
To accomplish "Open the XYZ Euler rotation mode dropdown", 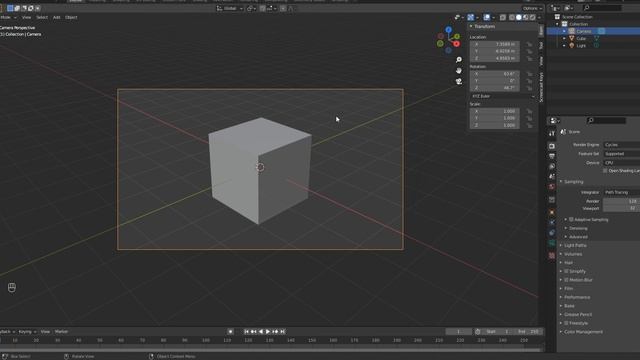I will (x=503, y=96).
